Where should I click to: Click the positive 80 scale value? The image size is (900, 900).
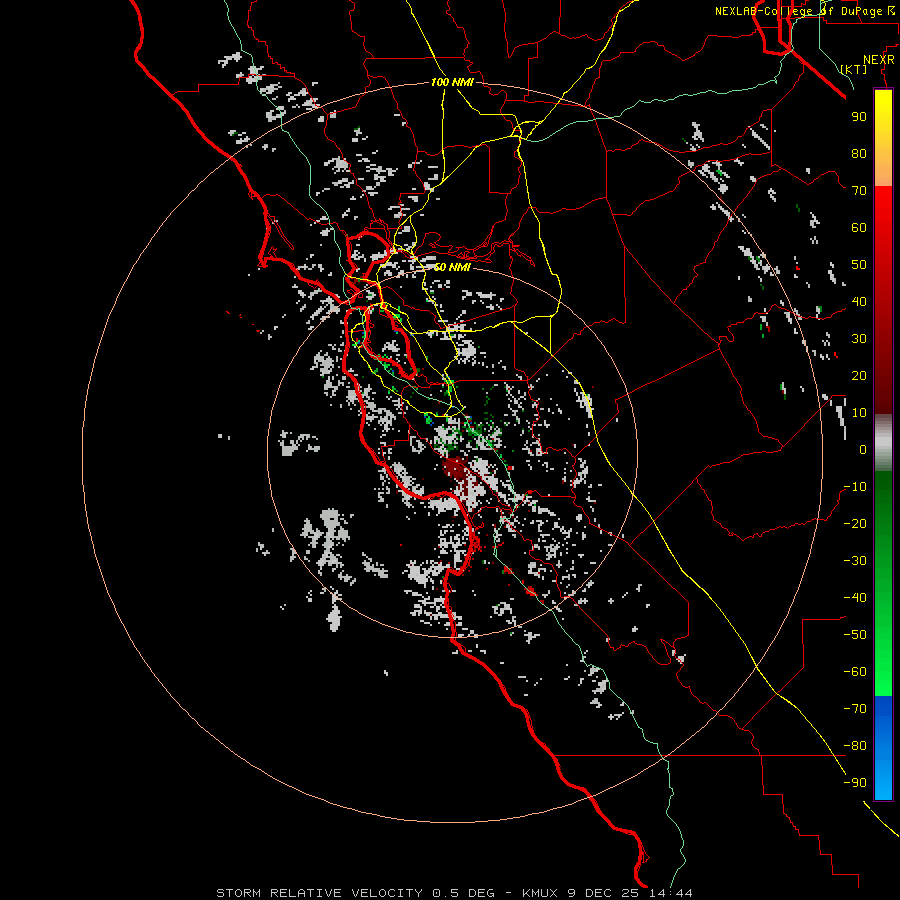pos(859,153)
